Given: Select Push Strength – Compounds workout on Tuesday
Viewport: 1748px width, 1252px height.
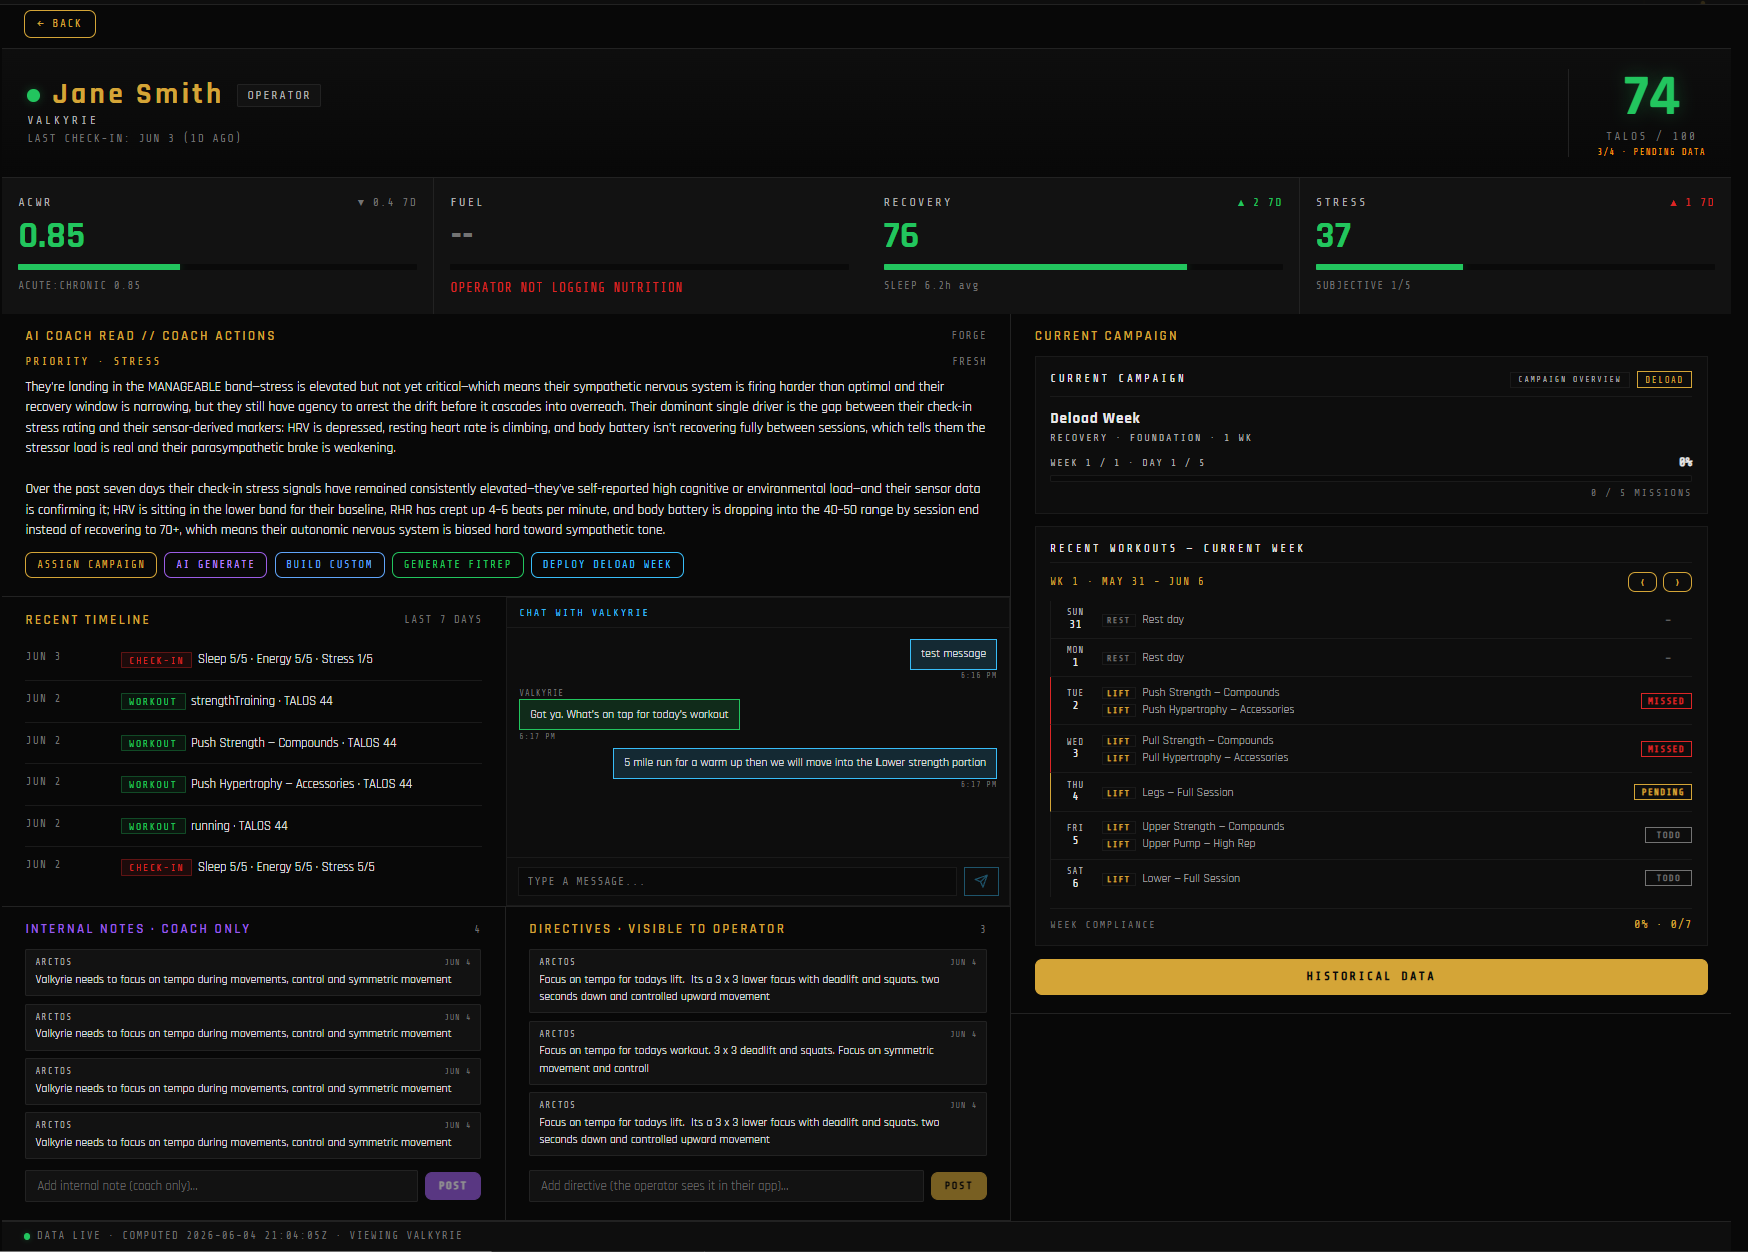Looking at the screenshot, I should 1210,692.
